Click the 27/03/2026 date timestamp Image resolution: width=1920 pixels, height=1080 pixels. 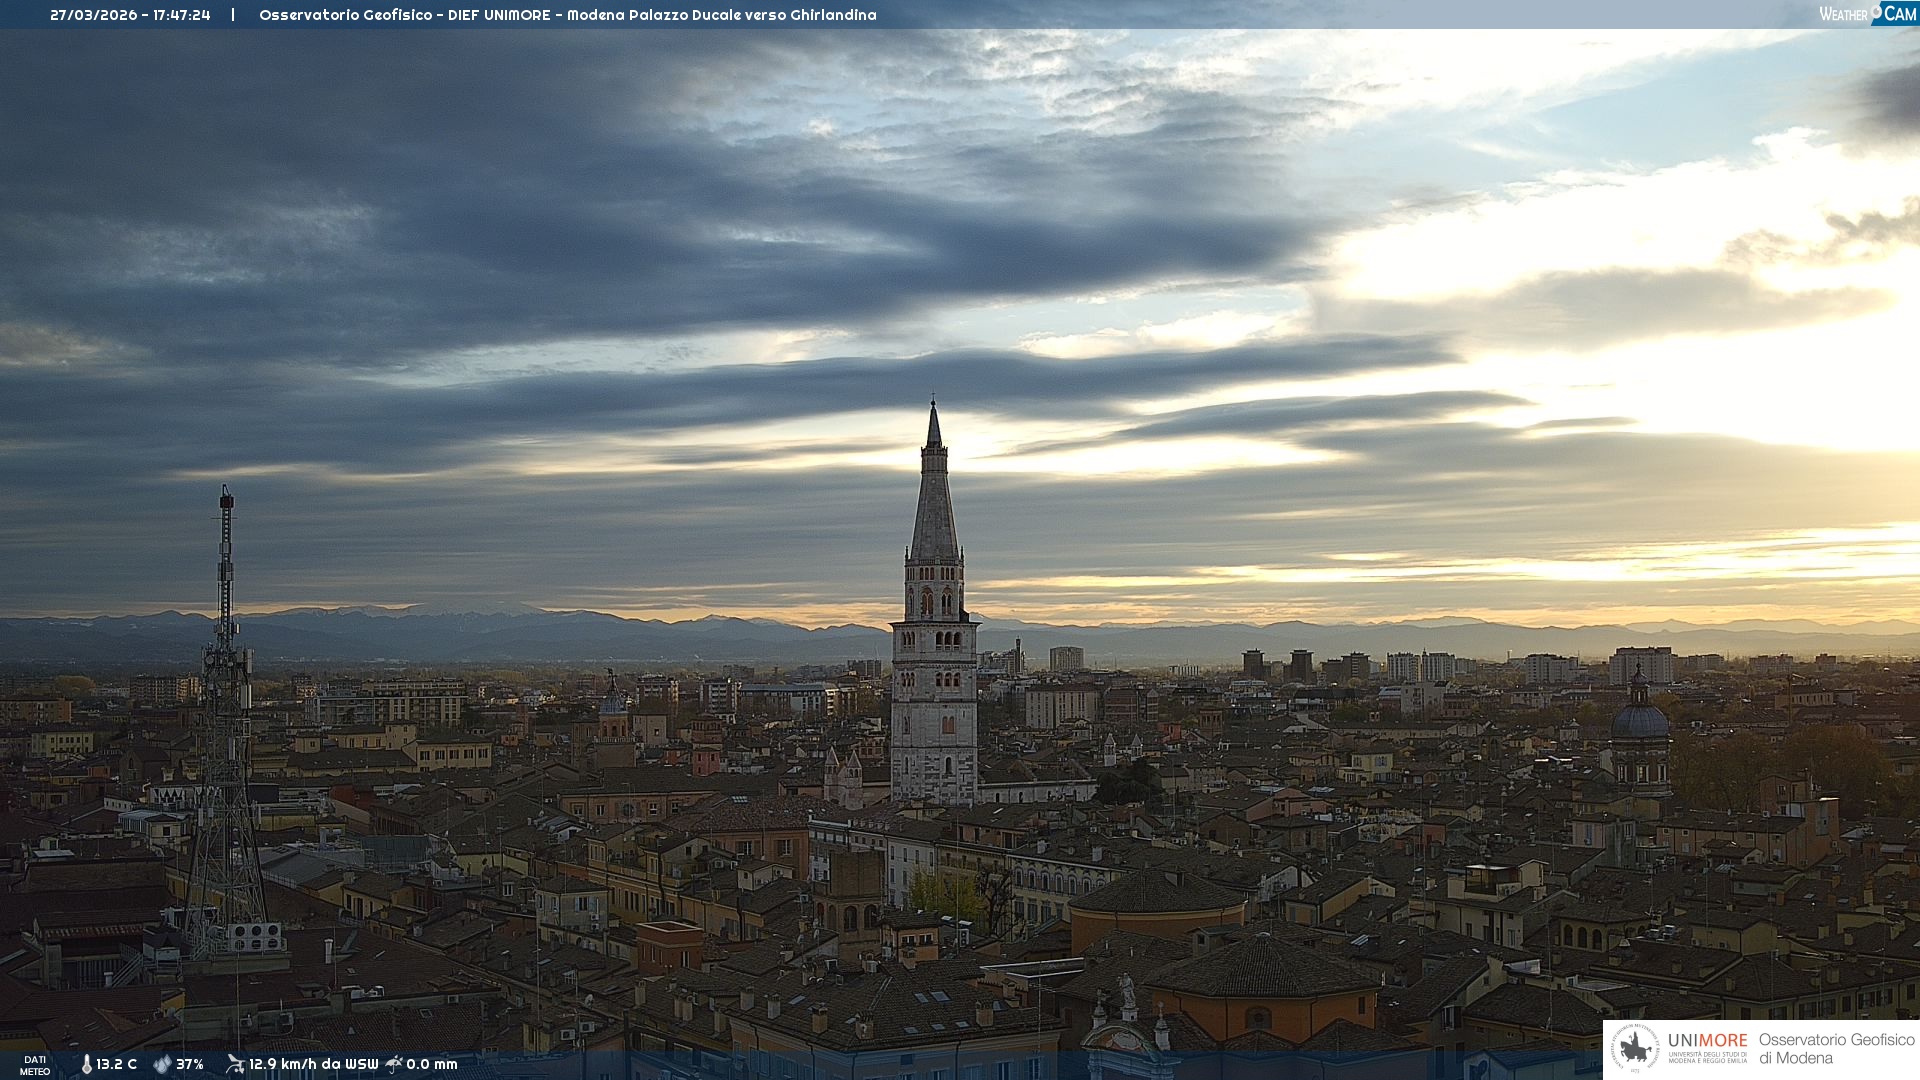[94, 15]
